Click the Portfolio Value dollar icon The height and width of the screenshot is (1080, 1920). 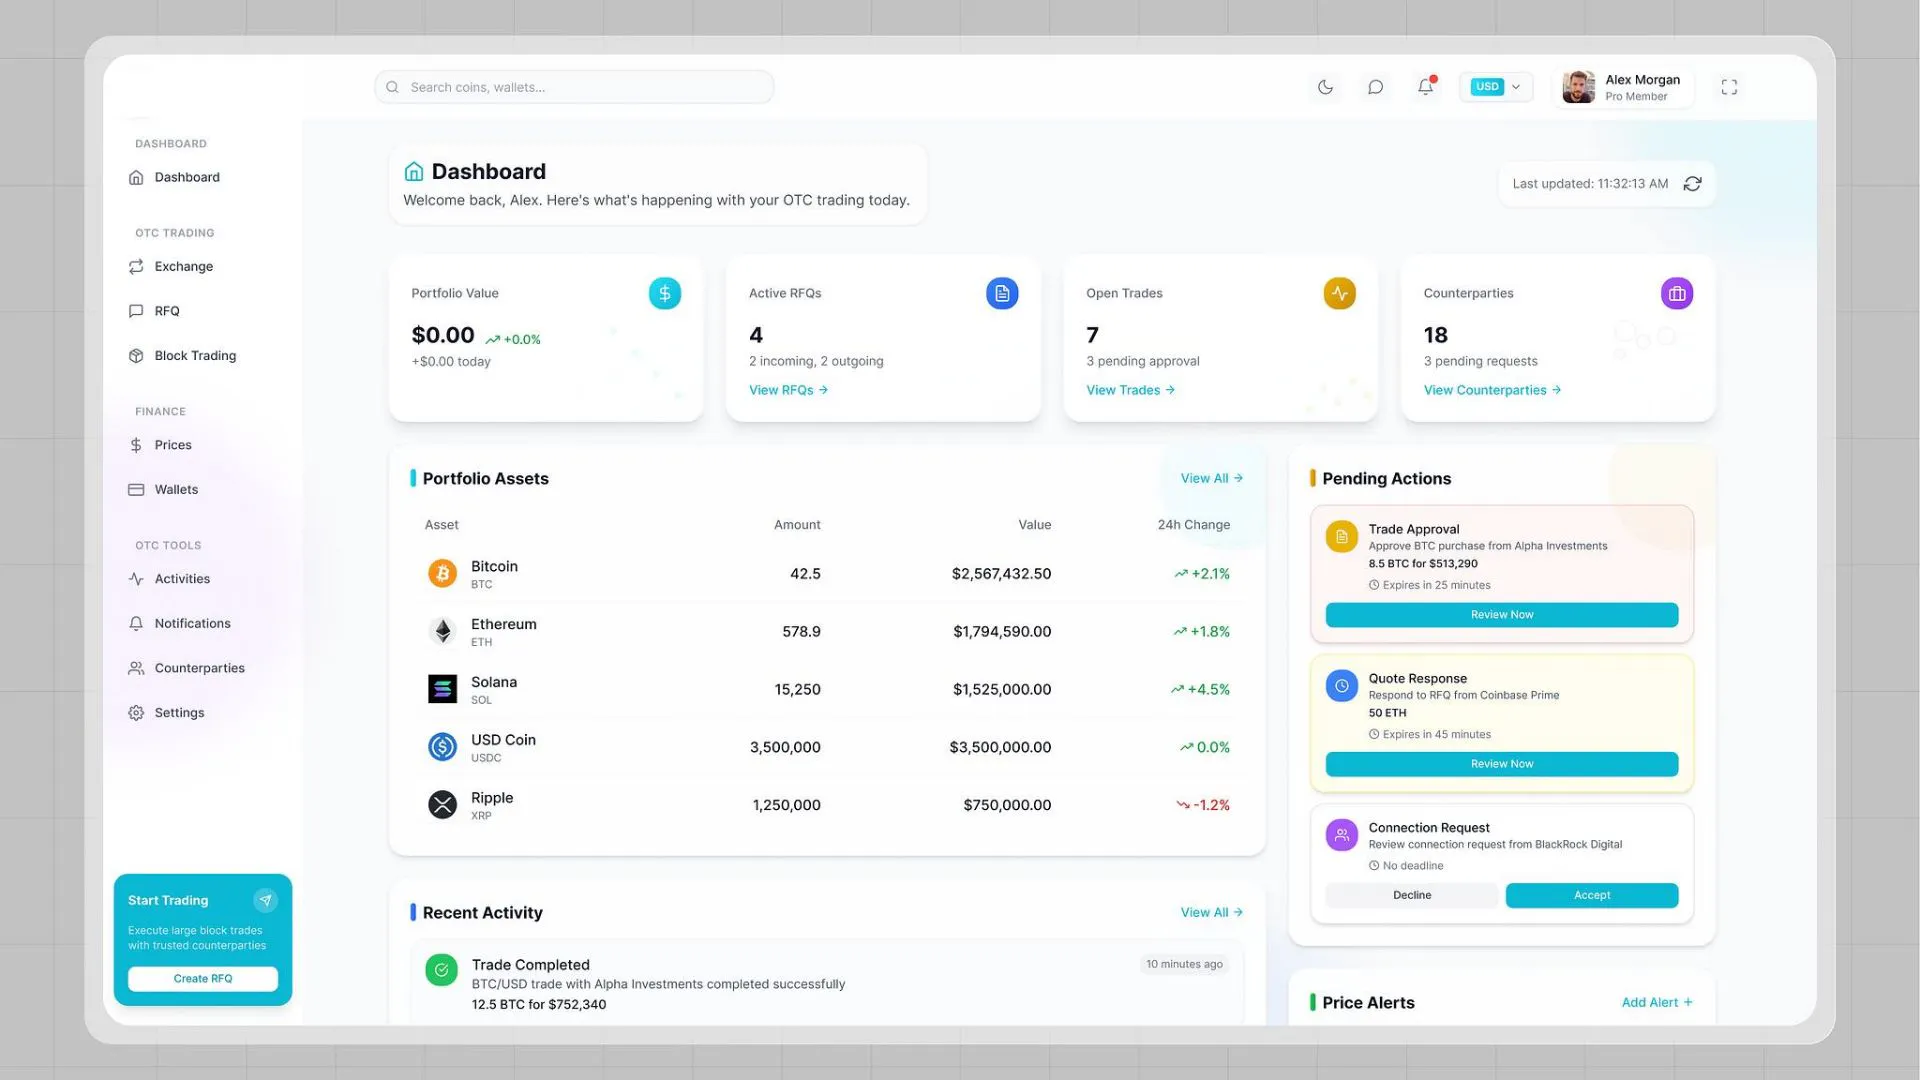click(x=665, y=294)
